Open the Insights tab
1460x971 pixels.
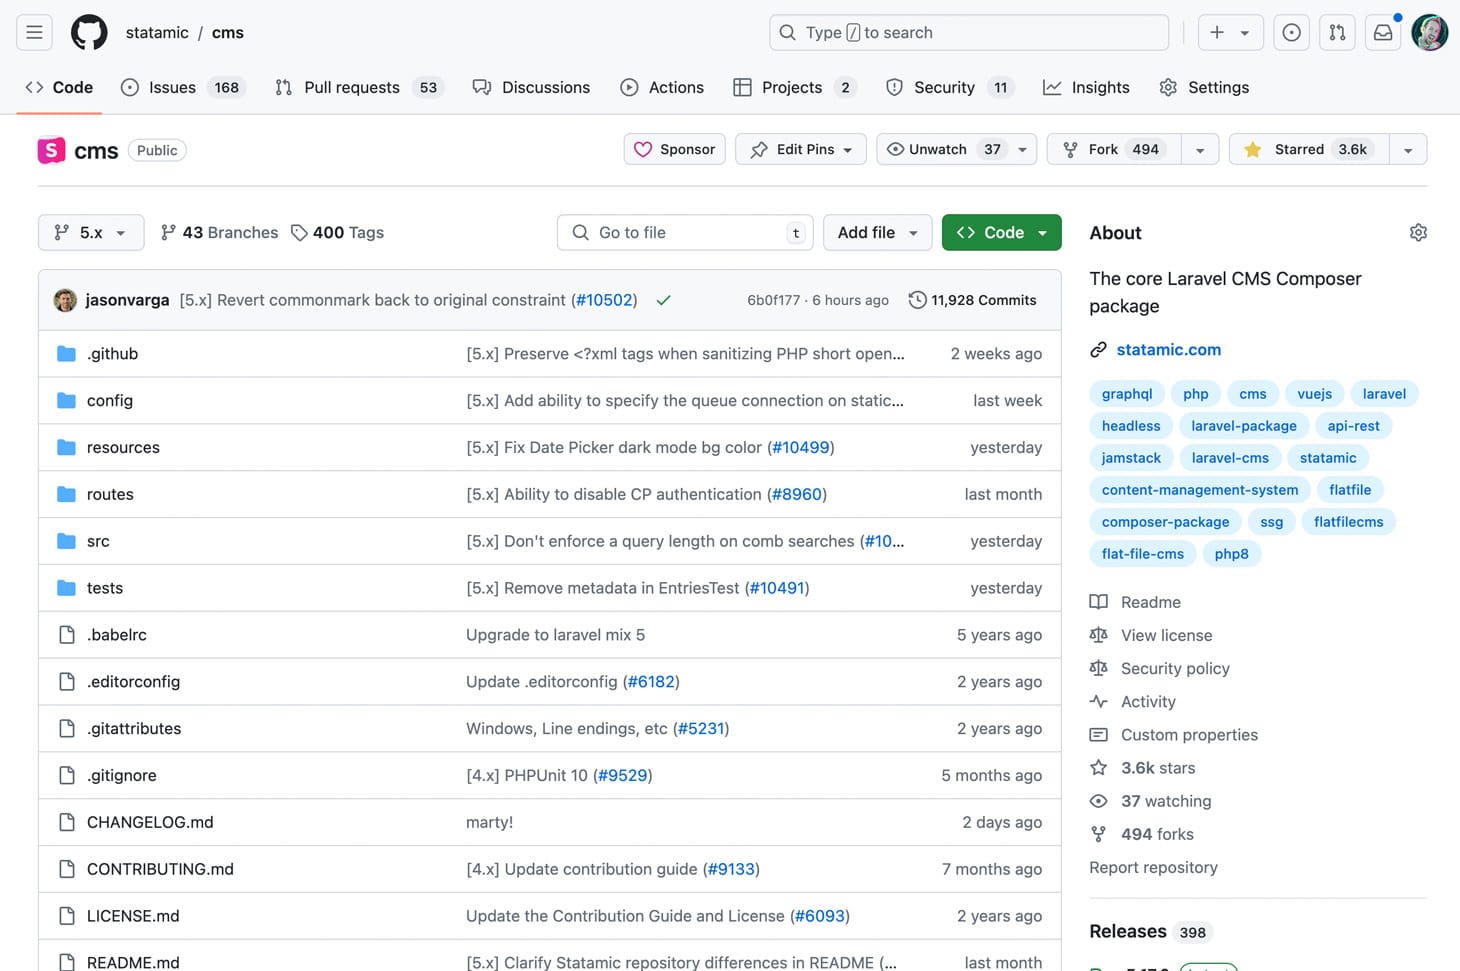[1086, 87]
